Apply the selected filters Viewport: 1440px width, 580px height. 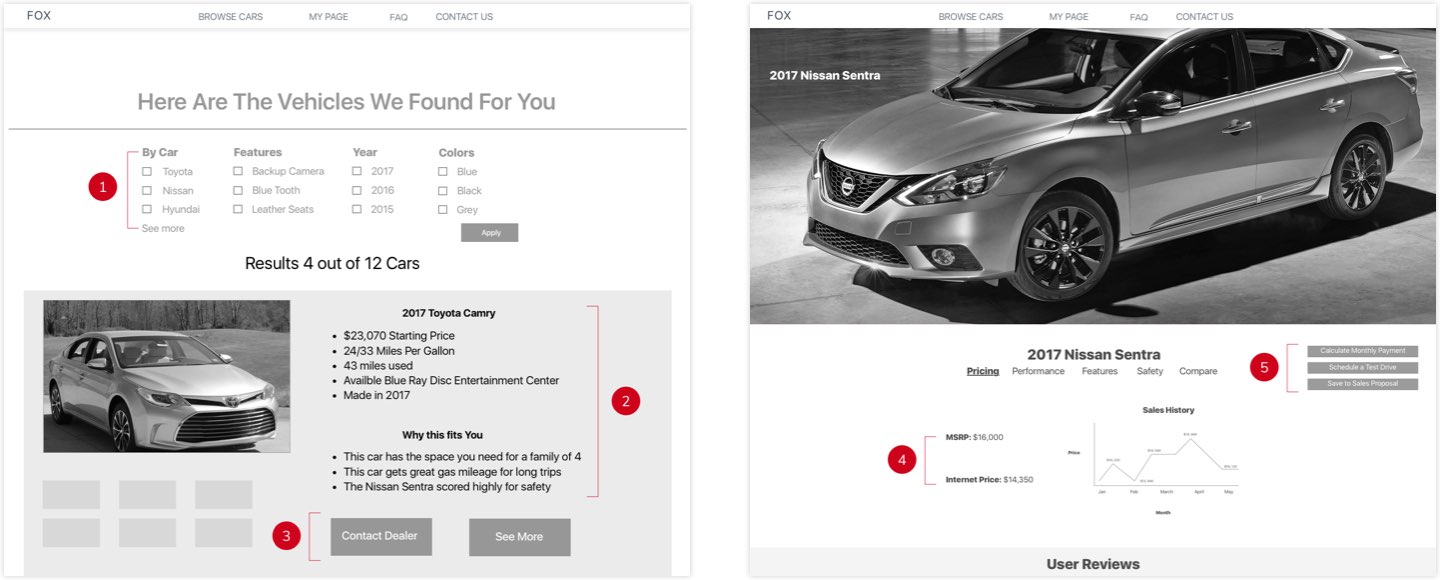point(490,233)
